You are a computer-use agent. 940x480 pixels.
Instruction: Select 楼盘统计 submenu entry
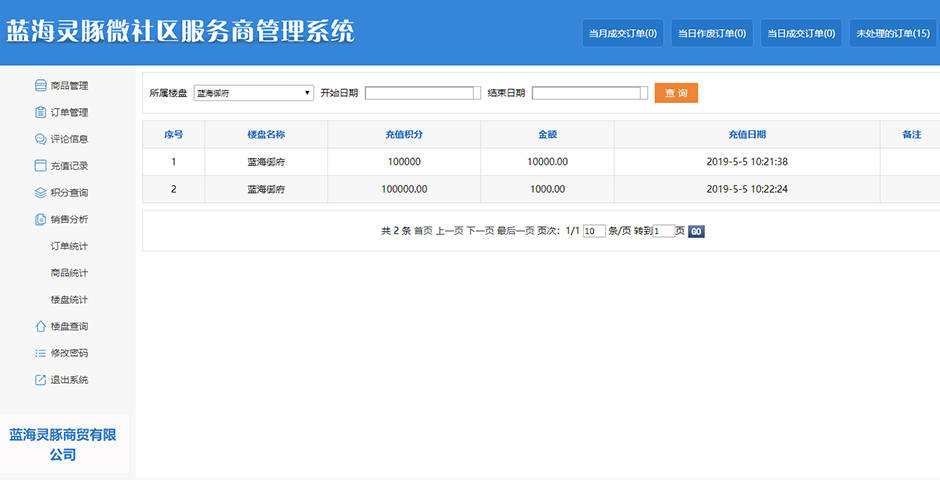click(69, 300)
